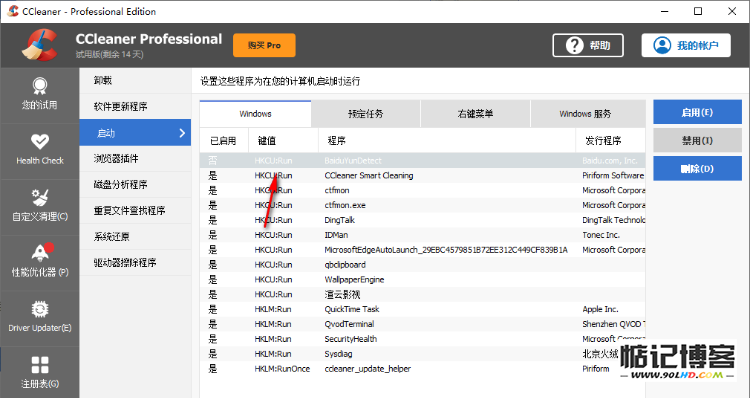750x398 pixels.
Task: Open 注册表(G) grid icon
Action: tap(40, 365)
